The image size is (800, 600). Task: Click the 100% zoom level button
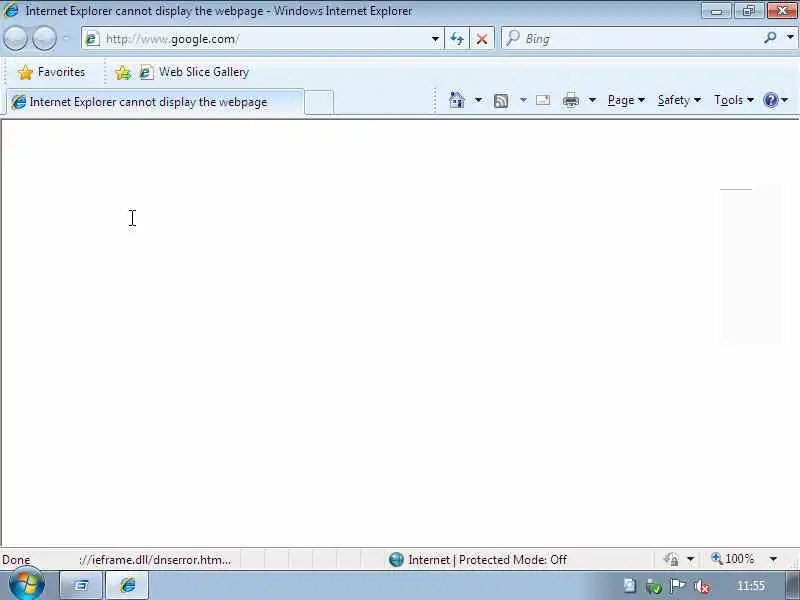click(732, 559)
